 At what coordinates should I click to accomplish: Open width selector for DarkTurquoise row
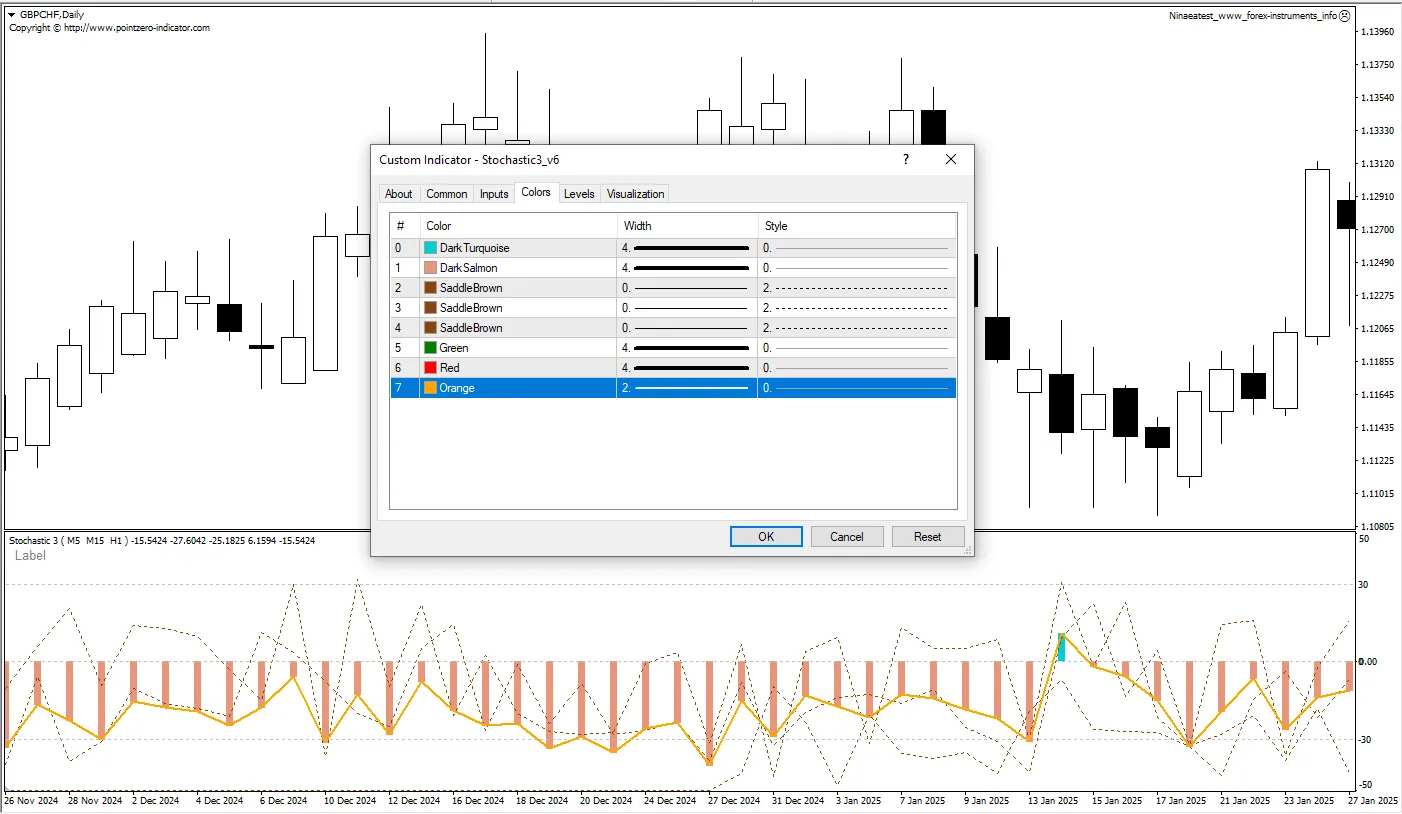(687, 248)
